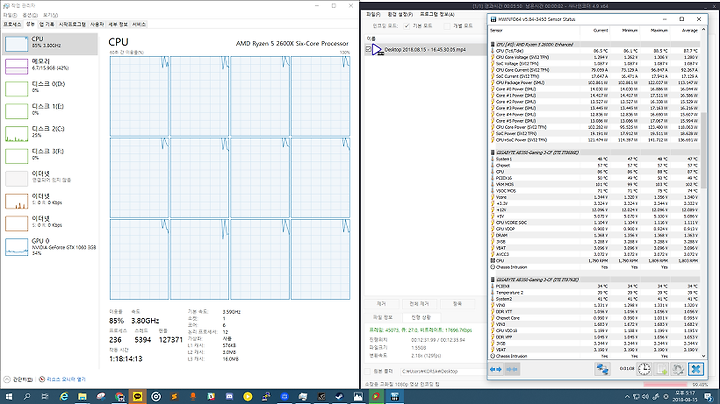Select Disk 0 (D:) in sidebar

tap(50, 89)
